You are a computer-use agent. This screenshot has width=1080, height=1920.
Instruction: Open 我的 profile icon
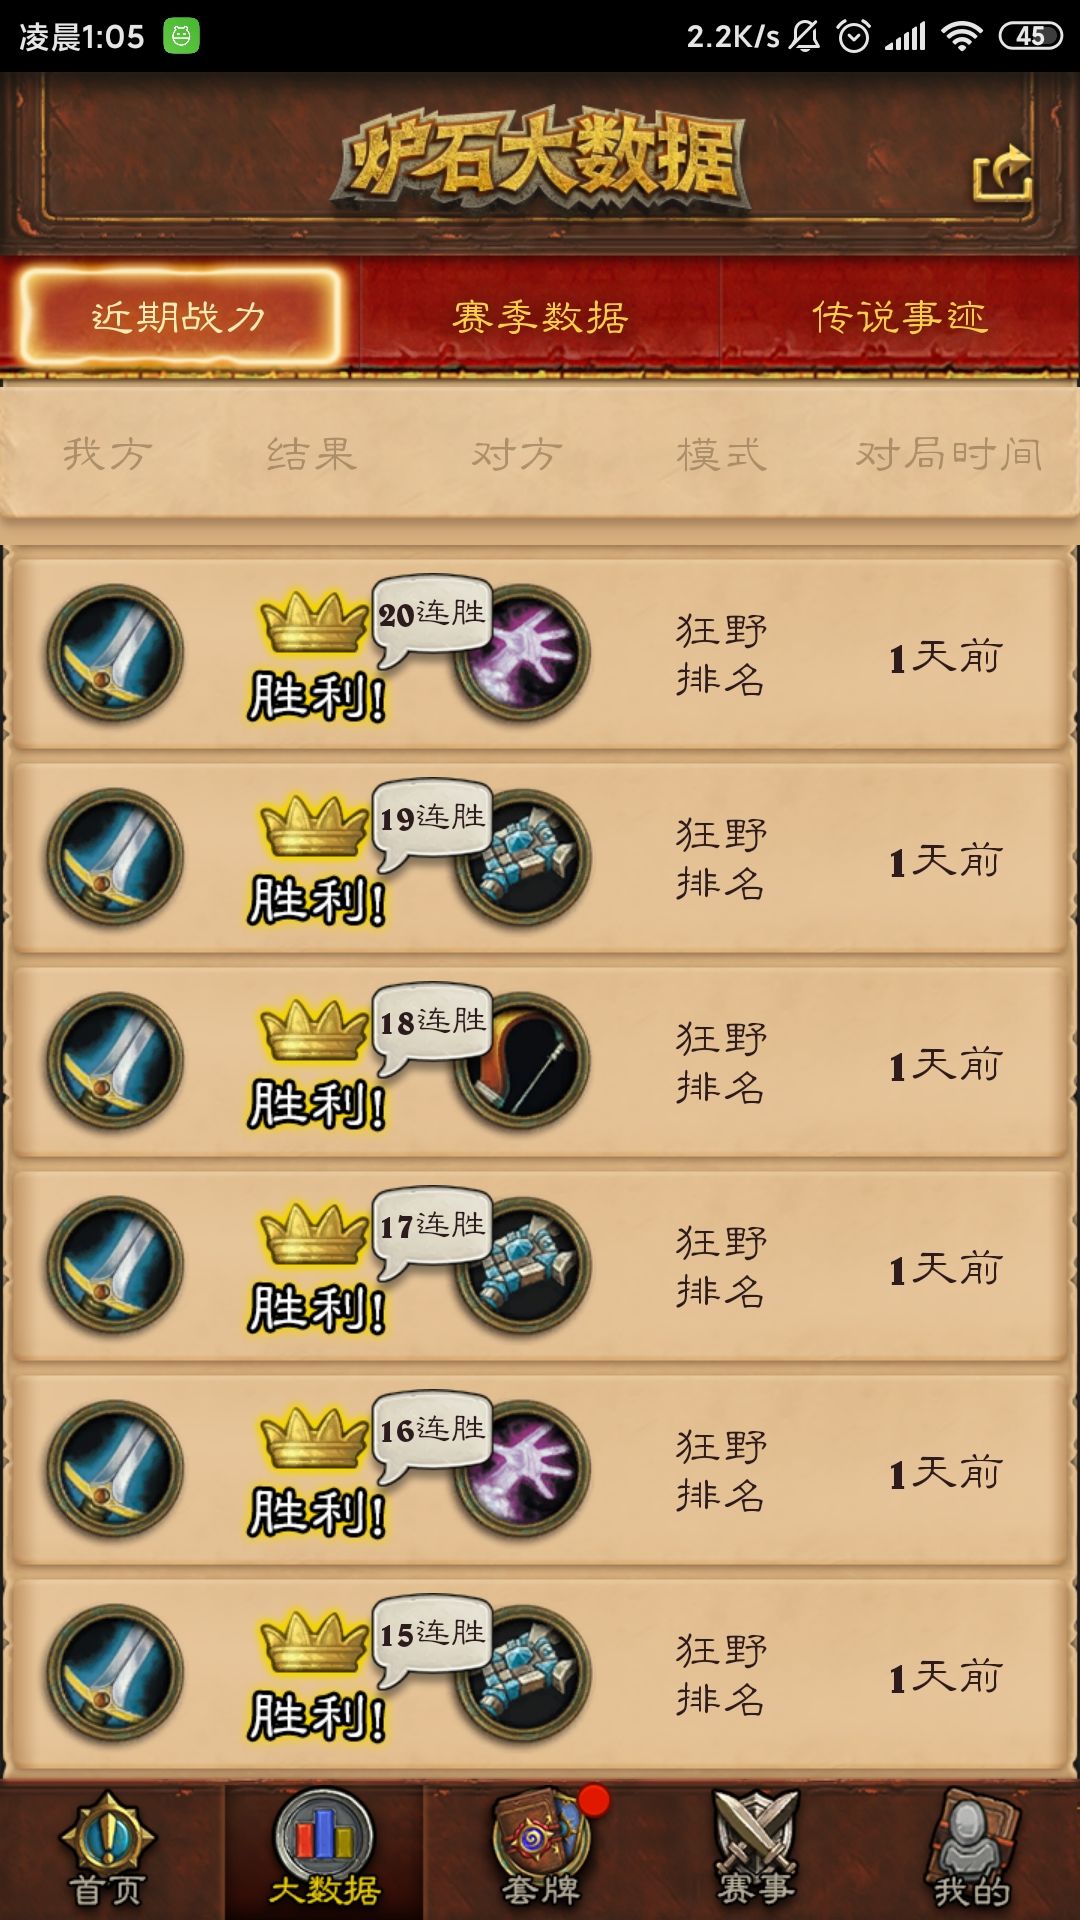point(972,1850)
